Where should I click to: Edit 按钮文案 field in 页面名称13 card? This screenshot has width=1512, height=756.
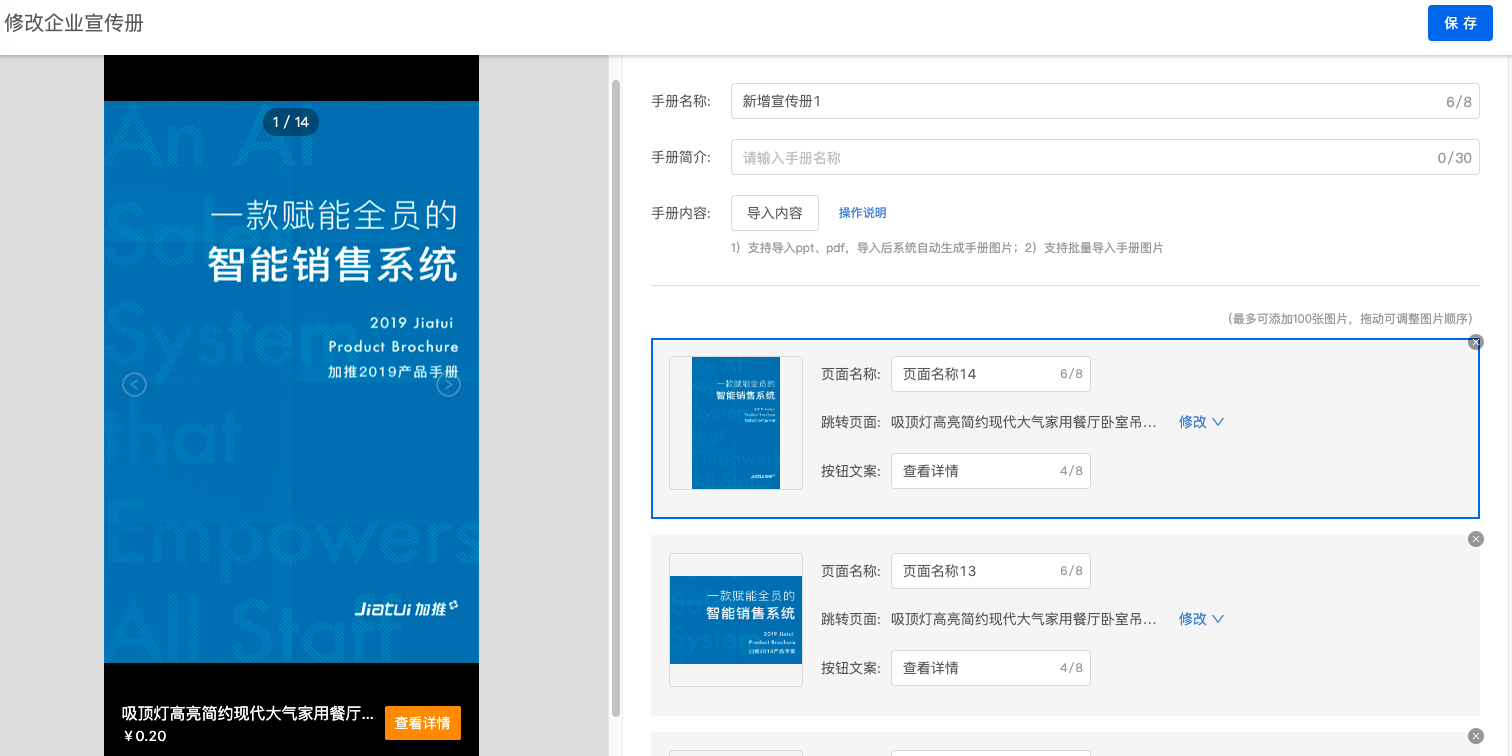point(990,668)
